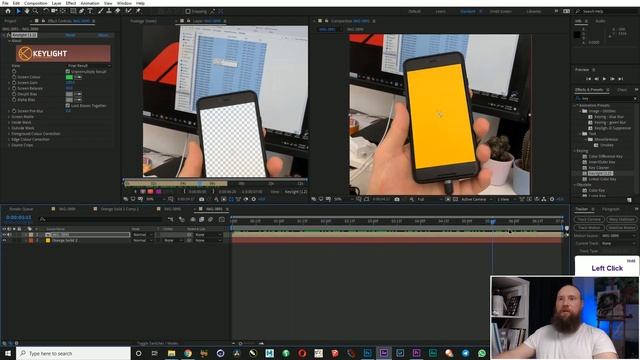Image resolution: width=640 pixels, height=360 pixels.
Task: Open the Windows Start menu
Action: 8,353
